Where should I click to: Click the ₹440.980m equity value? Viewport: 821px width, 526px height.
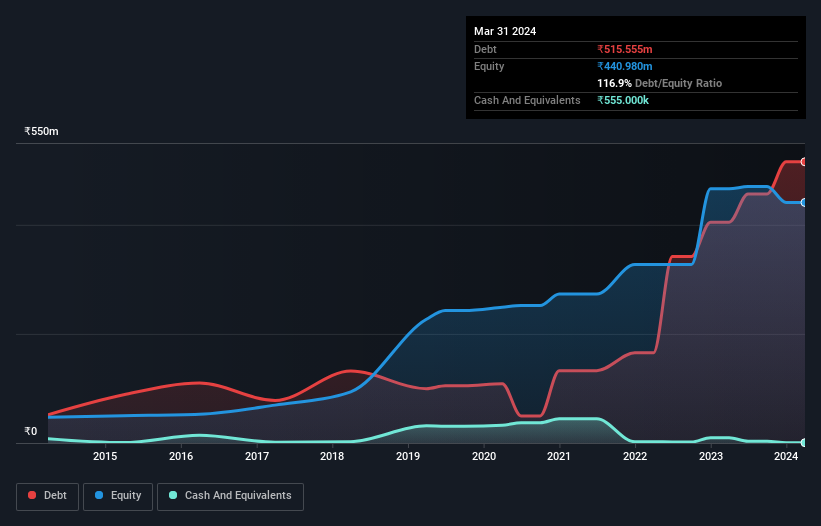pyautogui.click(x=625, y=66)
